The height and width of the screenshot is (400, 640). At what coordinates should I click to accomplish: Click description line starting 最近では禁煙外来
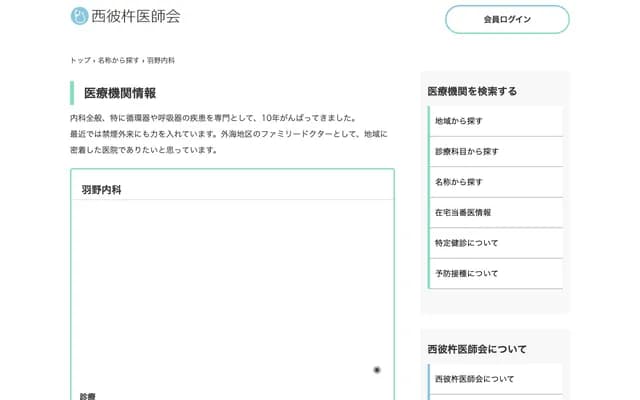tap(229, 134)
